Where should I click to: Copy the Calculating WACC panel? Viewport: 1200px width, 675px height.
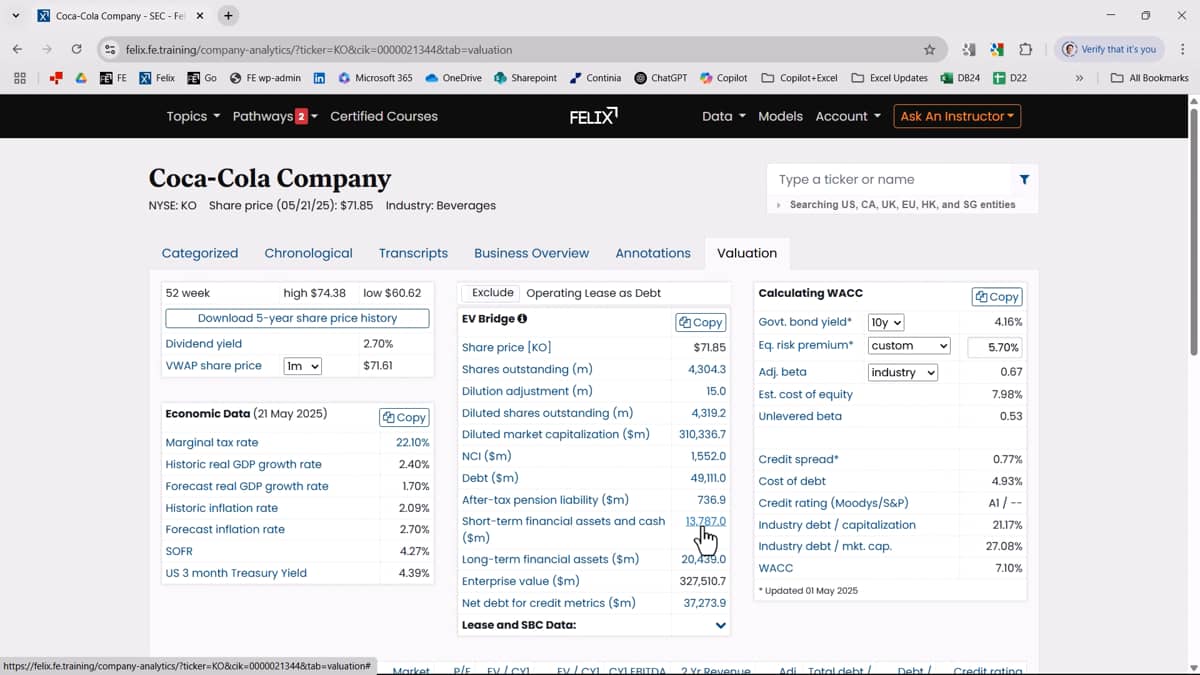997,296
